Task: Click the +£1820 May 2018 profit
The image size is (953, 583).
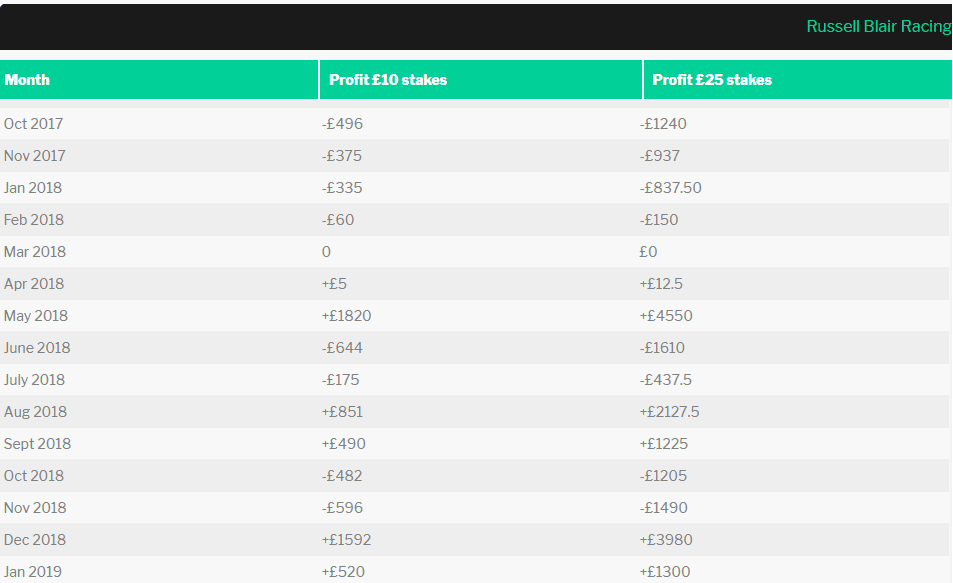Action: (x=346, y=316)
